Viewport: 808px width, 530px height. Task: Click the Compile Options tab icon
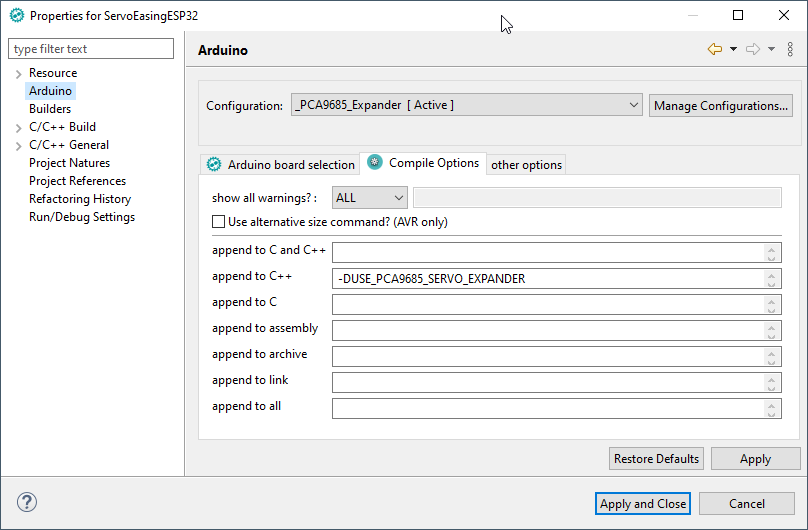click(375, 162)
